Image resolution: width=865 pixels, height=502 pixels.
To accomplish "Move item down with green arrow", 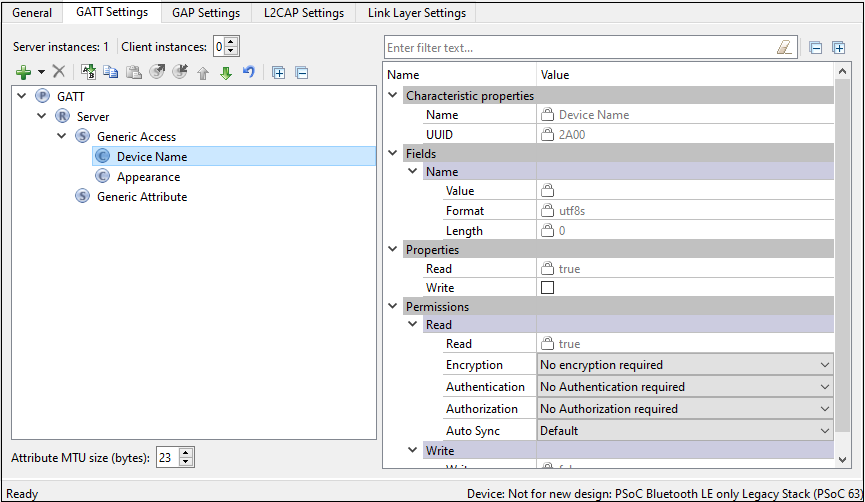I will click(x=226, y=72).
